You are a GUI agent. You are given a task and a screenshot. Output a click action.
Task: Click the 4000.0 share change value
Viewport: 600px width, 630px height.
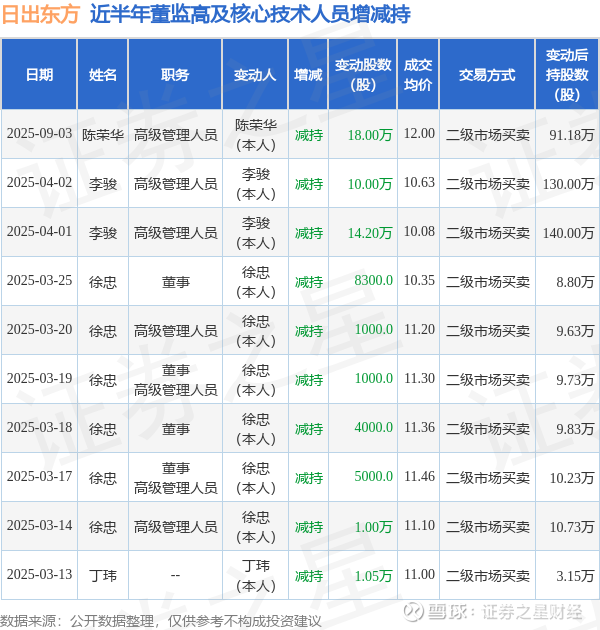click(373, 428)
